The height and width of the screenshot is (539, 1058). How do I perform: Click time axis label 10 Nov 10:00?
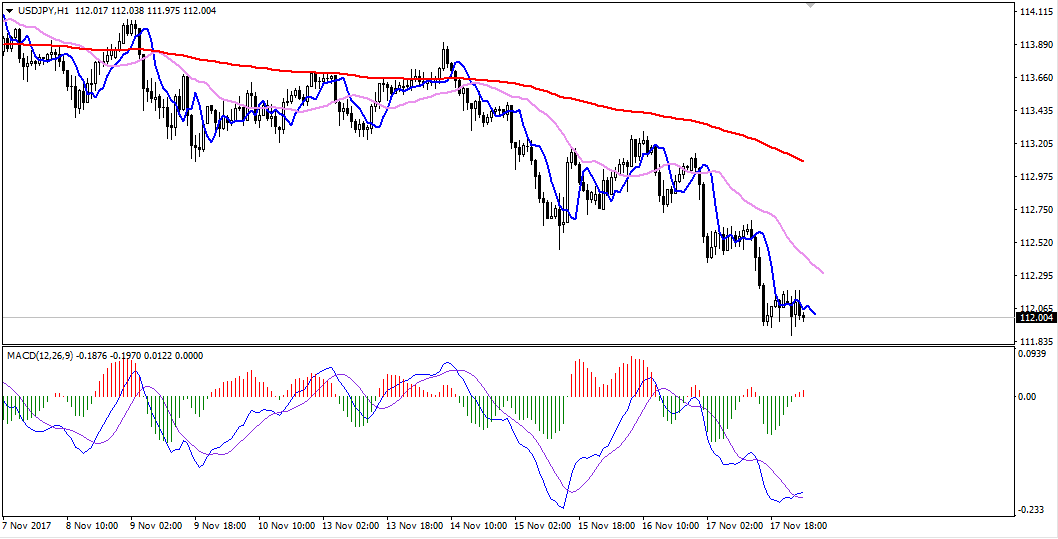tap(287, 525)
